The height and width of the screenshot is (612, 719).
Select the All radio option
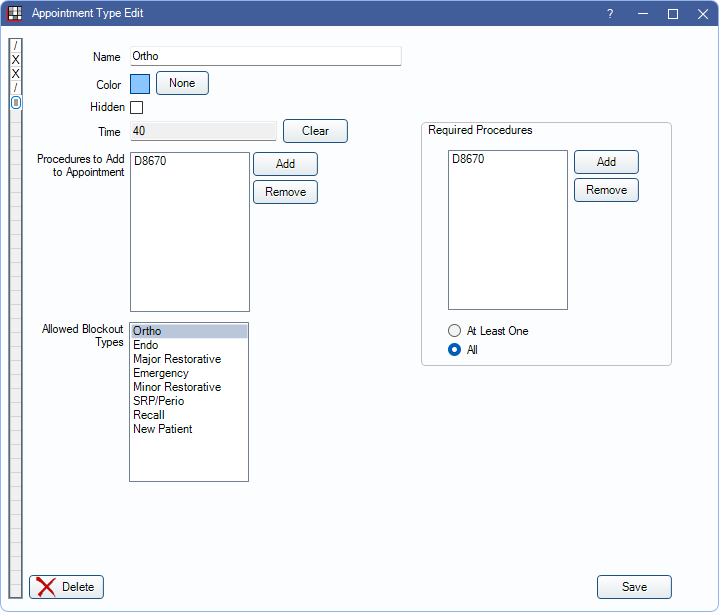coord(455,350)
